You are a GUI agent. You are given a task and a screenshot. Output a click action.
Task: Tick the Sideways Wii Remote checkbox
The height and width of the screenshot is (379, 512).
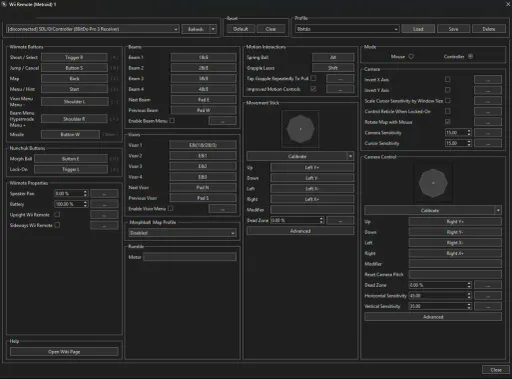coord(57,225)
